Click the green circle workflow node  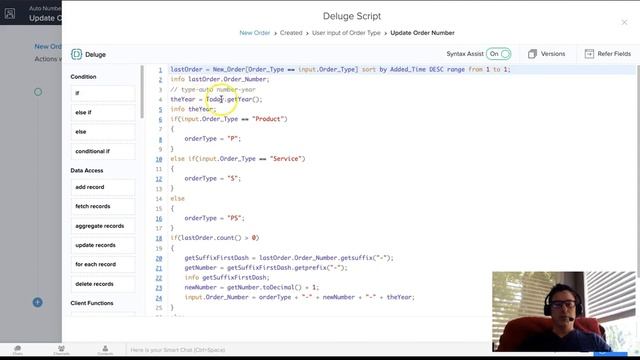tap(38, 92)
